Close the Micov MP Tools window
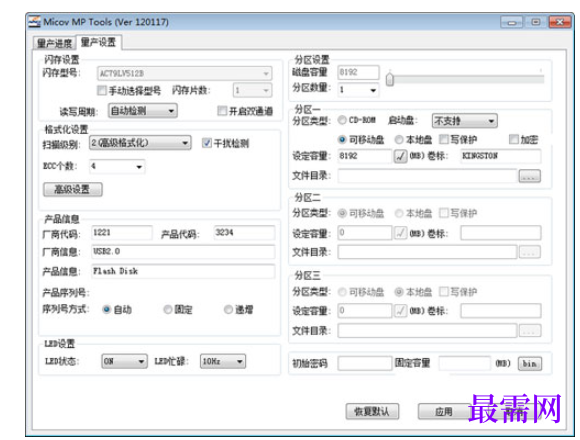Image resolution: width=580 pixels, height=440 pixels. point(560,22)
